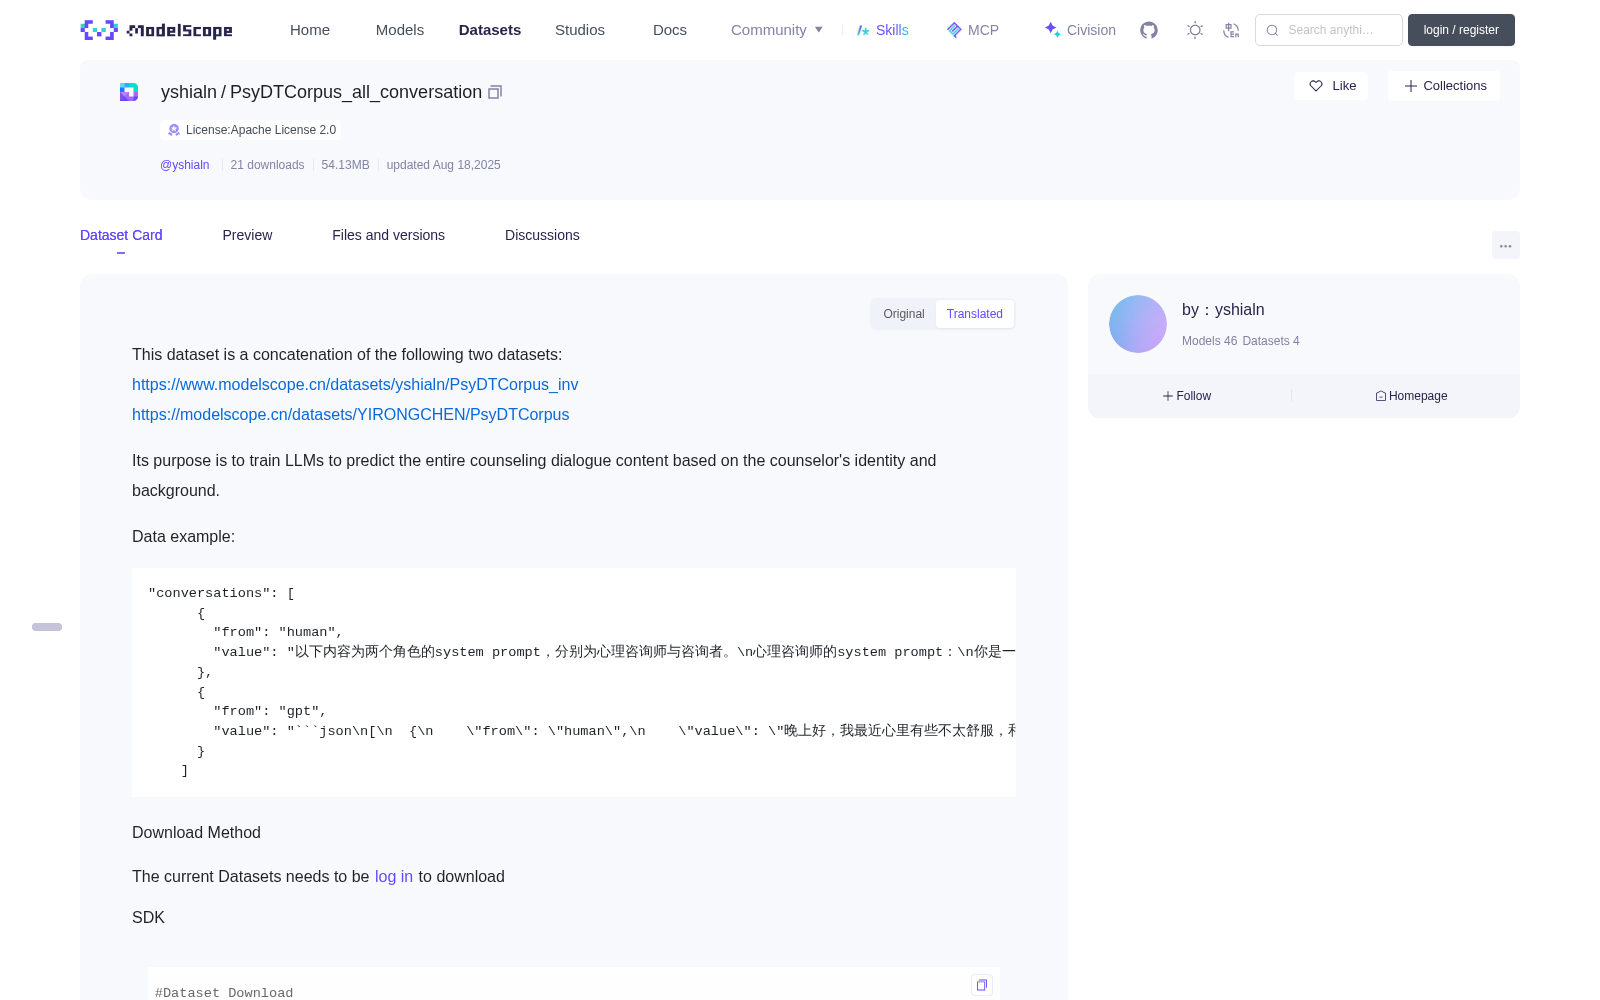This screenshot has width=1600, height=1000.
Task: Select the Translated language option
Action: click(975, 314)
